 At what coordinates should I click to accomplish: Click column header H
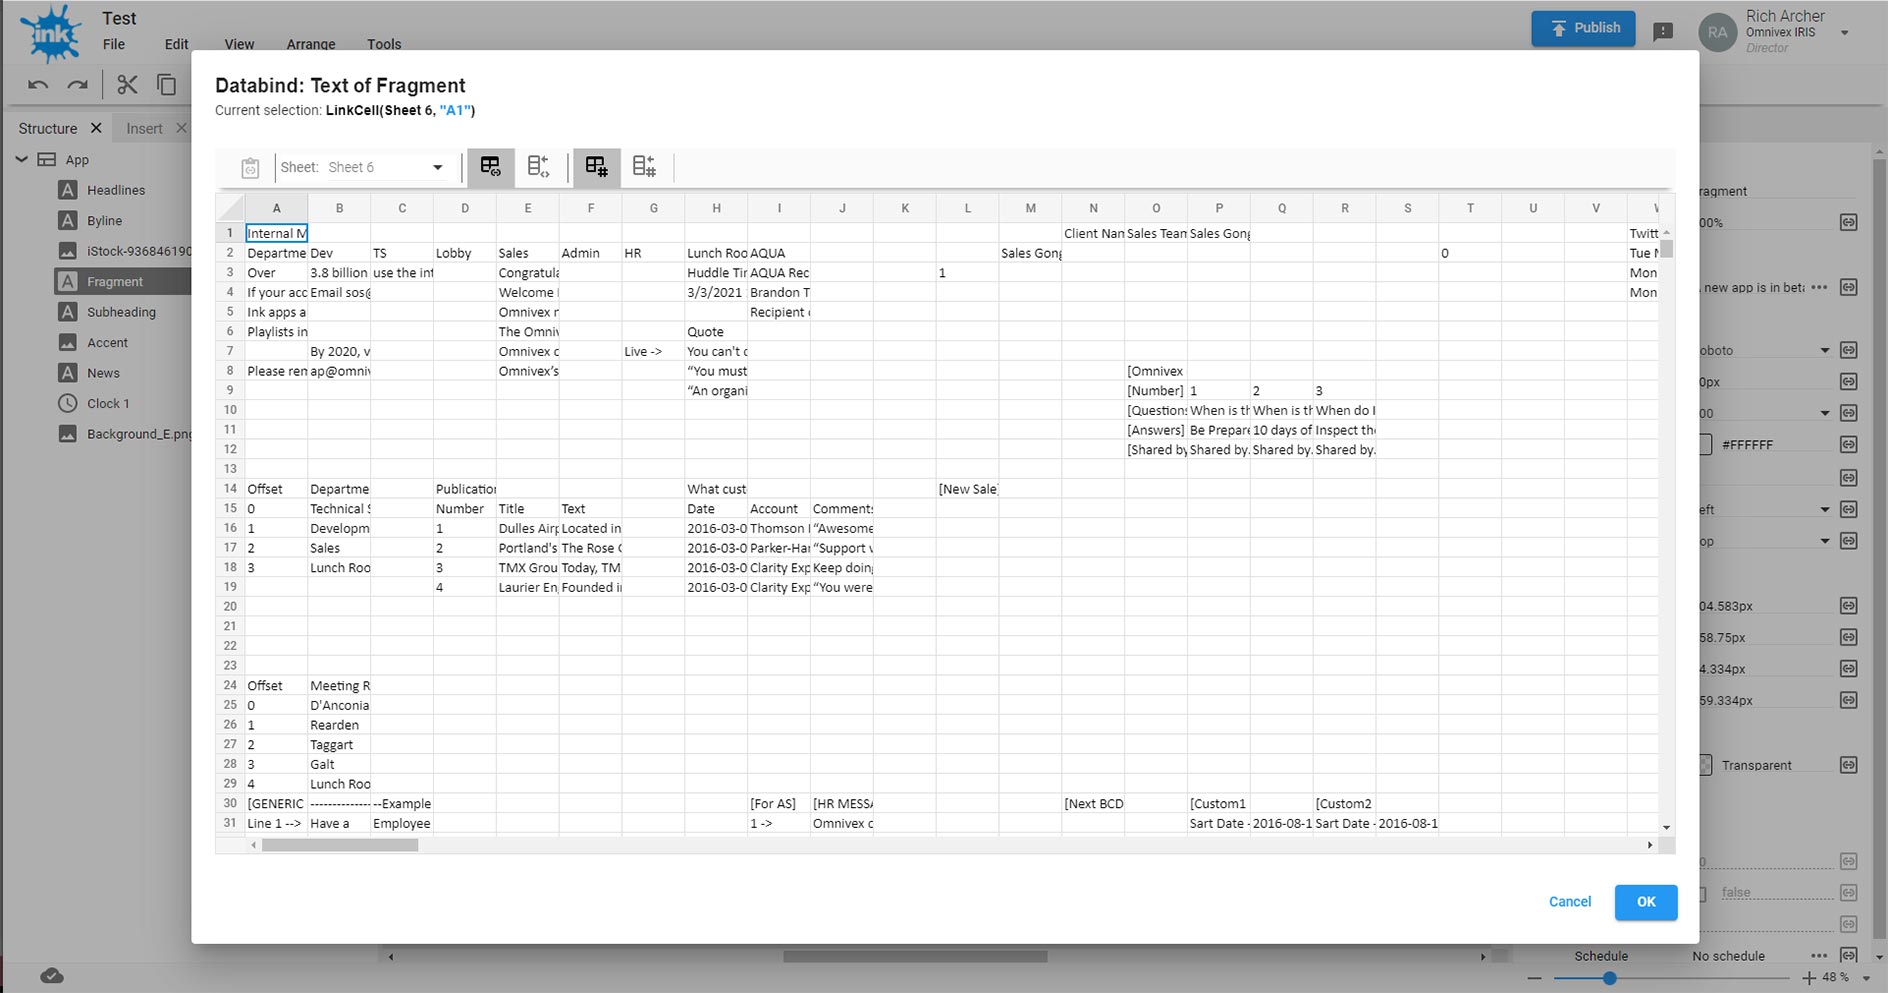click(716, 208)
